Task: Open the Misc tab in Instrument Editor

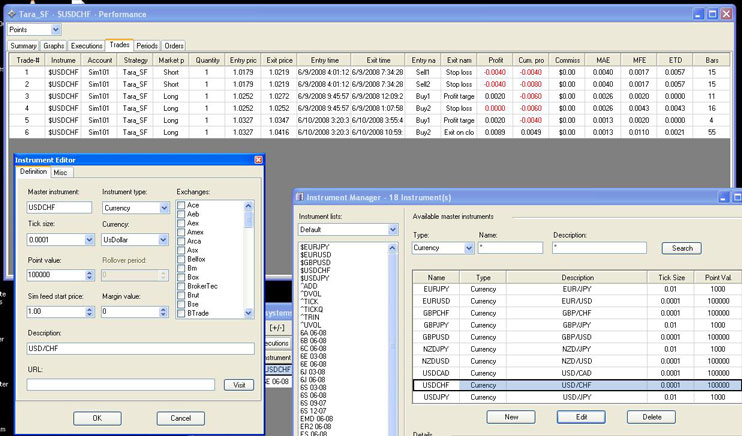Action: [62, 173]
